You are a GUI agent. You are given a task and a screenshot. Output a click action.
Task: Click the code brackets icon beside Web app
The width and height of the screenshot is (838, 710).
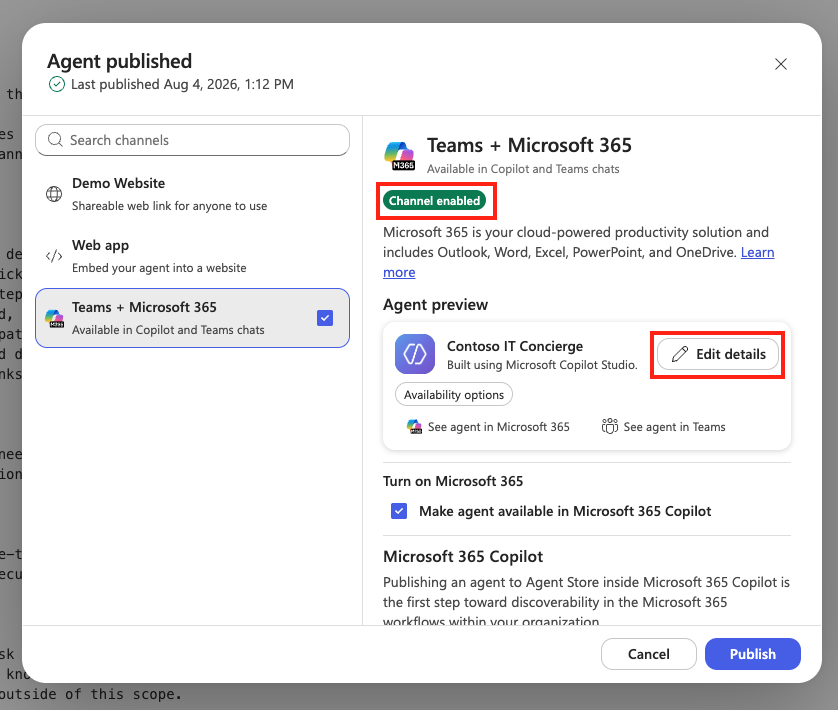pos(54,256)
